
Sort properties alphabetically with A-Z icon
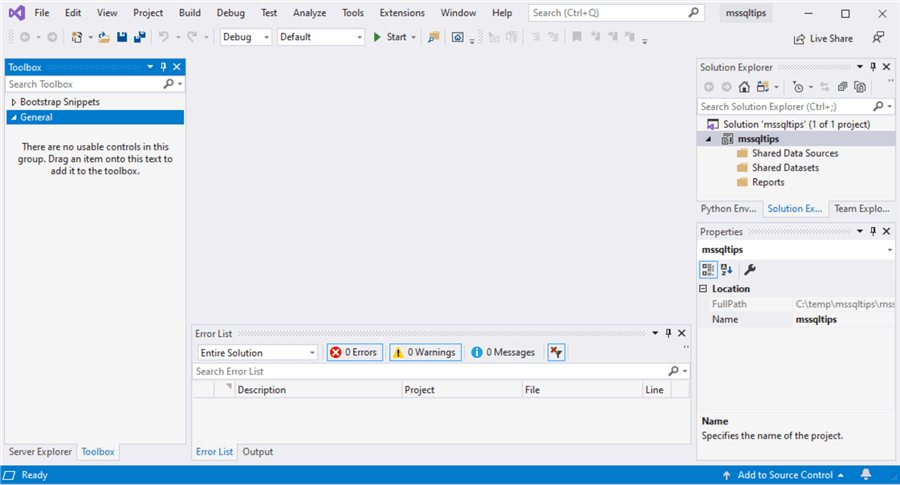tap(727, 269)
